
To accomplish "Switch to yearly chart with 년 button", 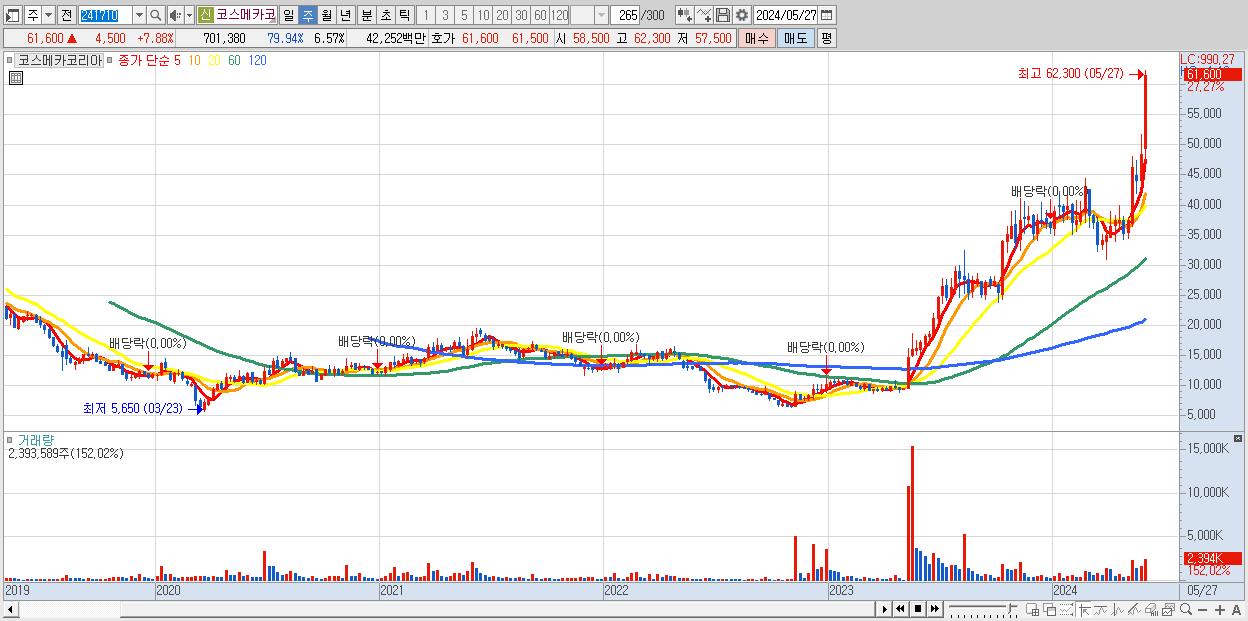I will pyautogui.click(x=345, y=15).
